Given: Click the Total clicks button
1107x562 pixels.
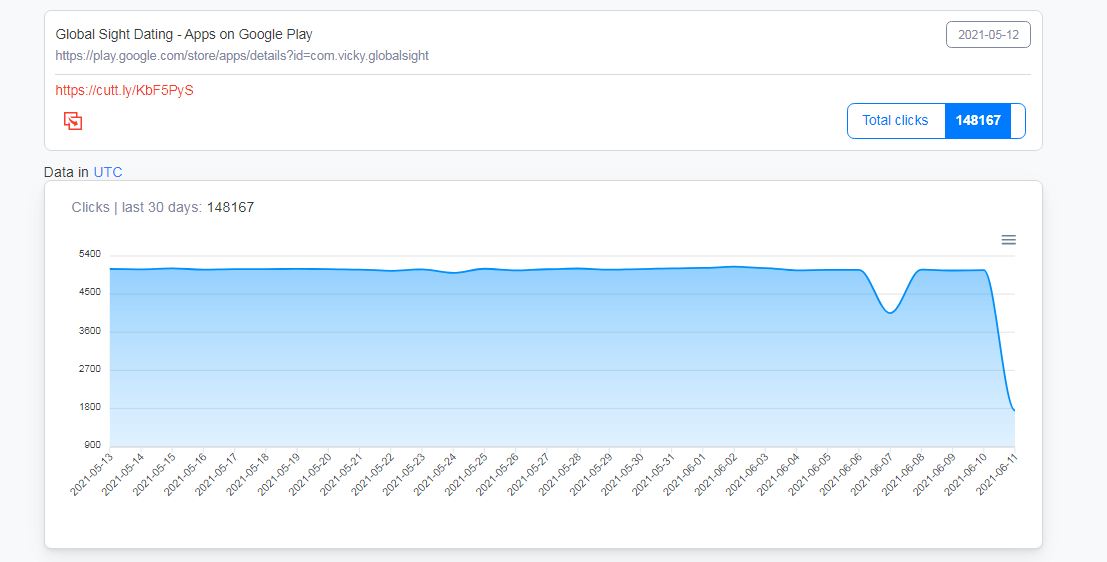Looking at the screenshot, I should [895, 120].
